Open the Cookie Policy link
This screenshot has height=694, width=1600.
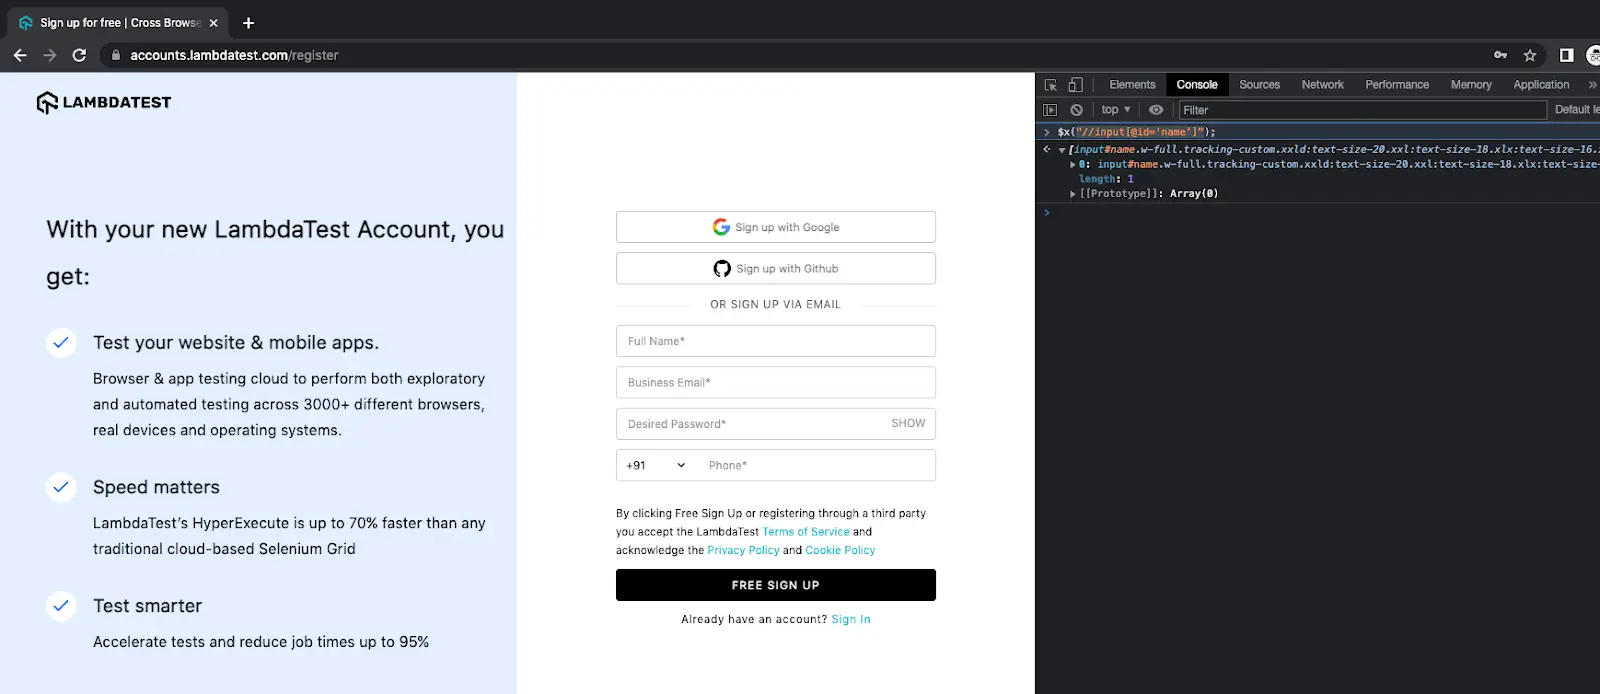coord(840,550)
